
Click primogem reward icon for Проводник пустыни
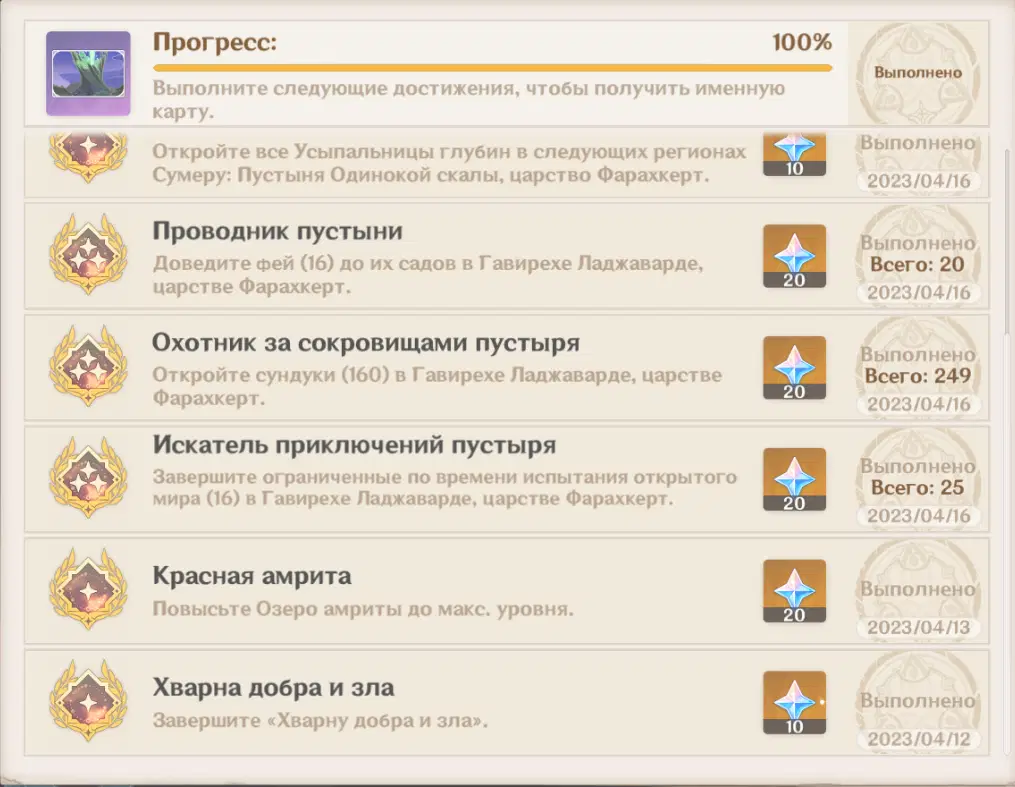[x=794, y=257]
